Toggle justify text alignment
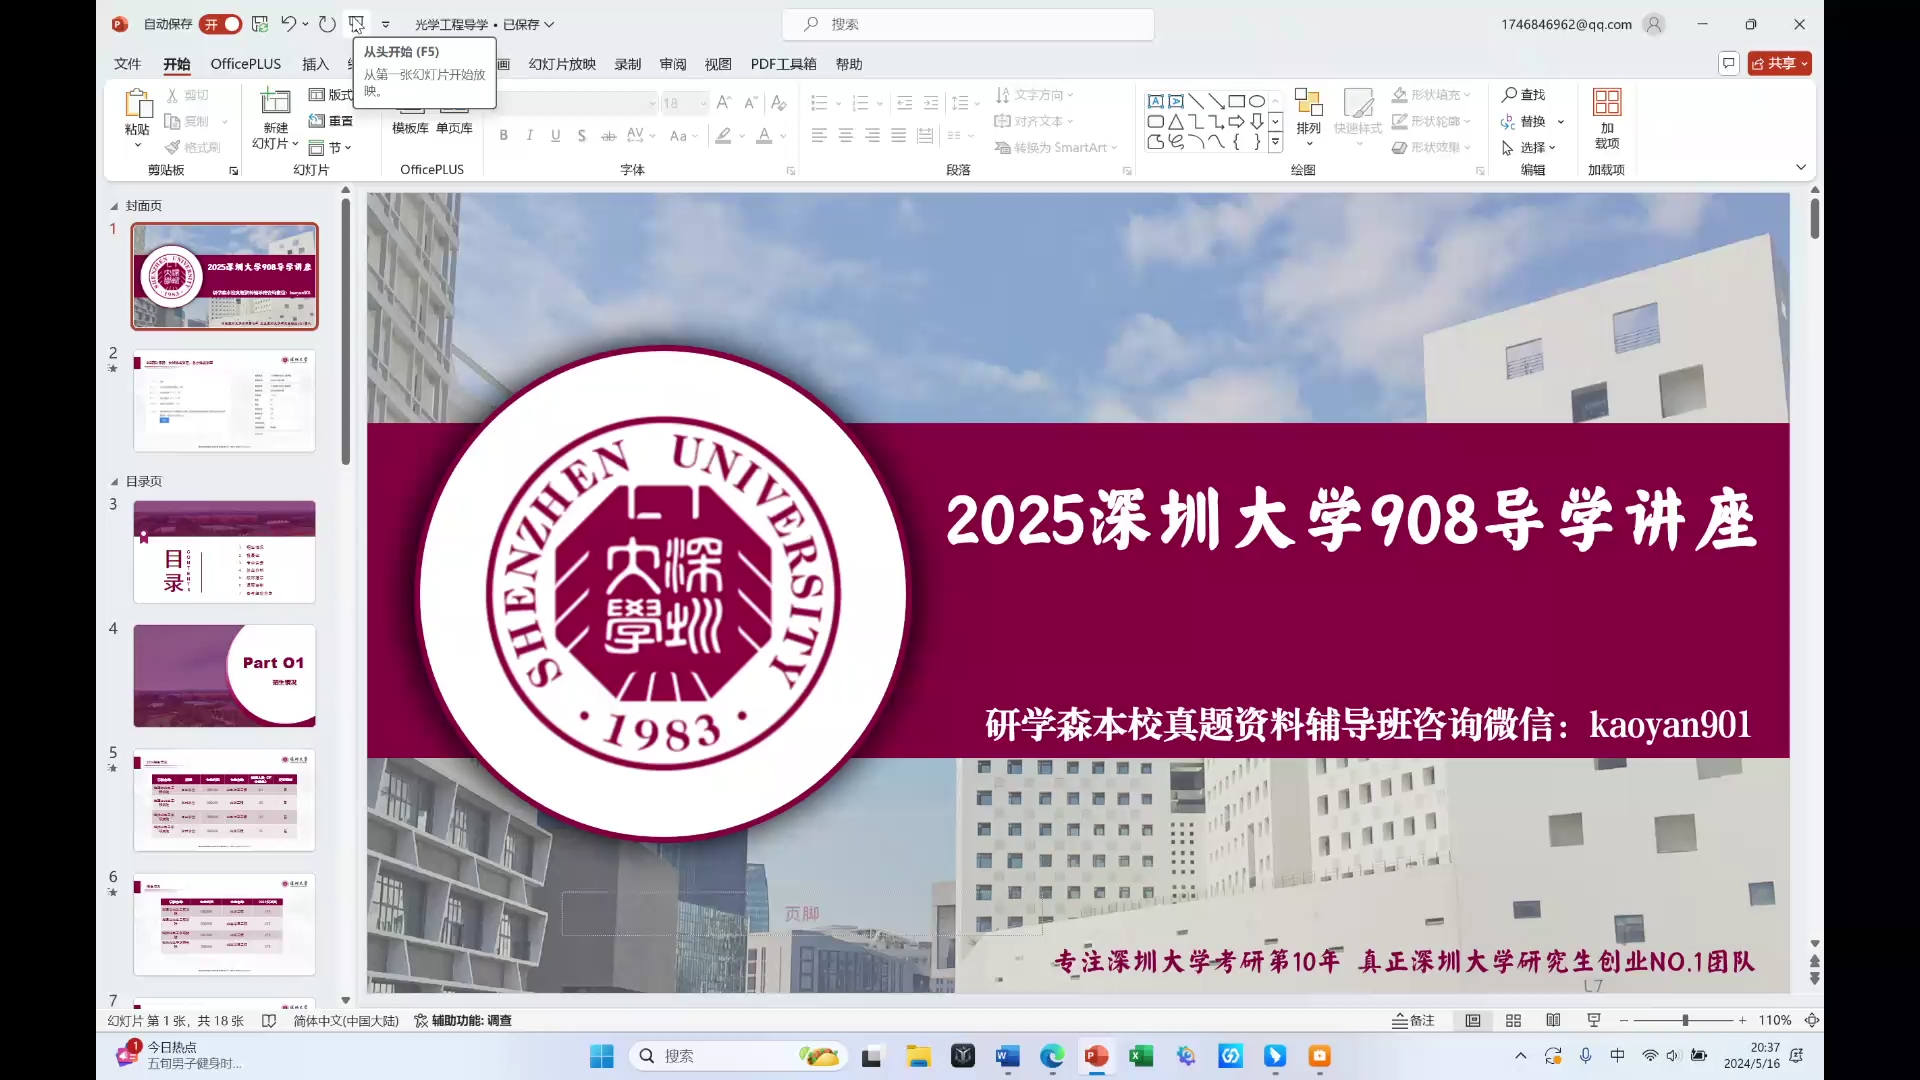Image resolution: width=1920 pixels, height=1080 pixels. click(x=899, y=136)
